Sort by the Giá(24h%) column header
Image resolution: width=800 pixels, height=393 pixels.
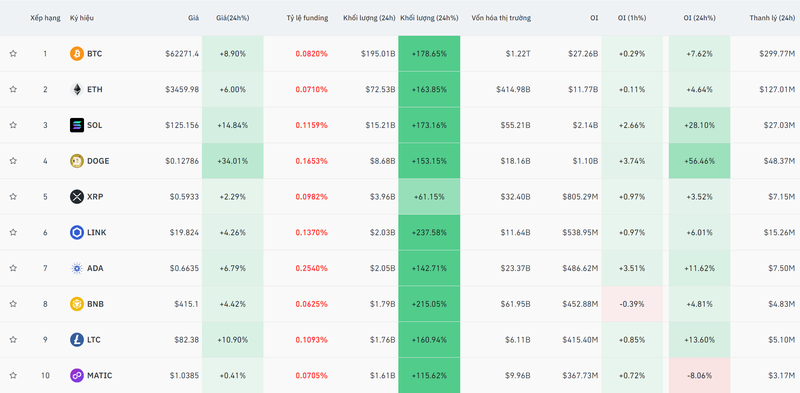pos(233,18)
